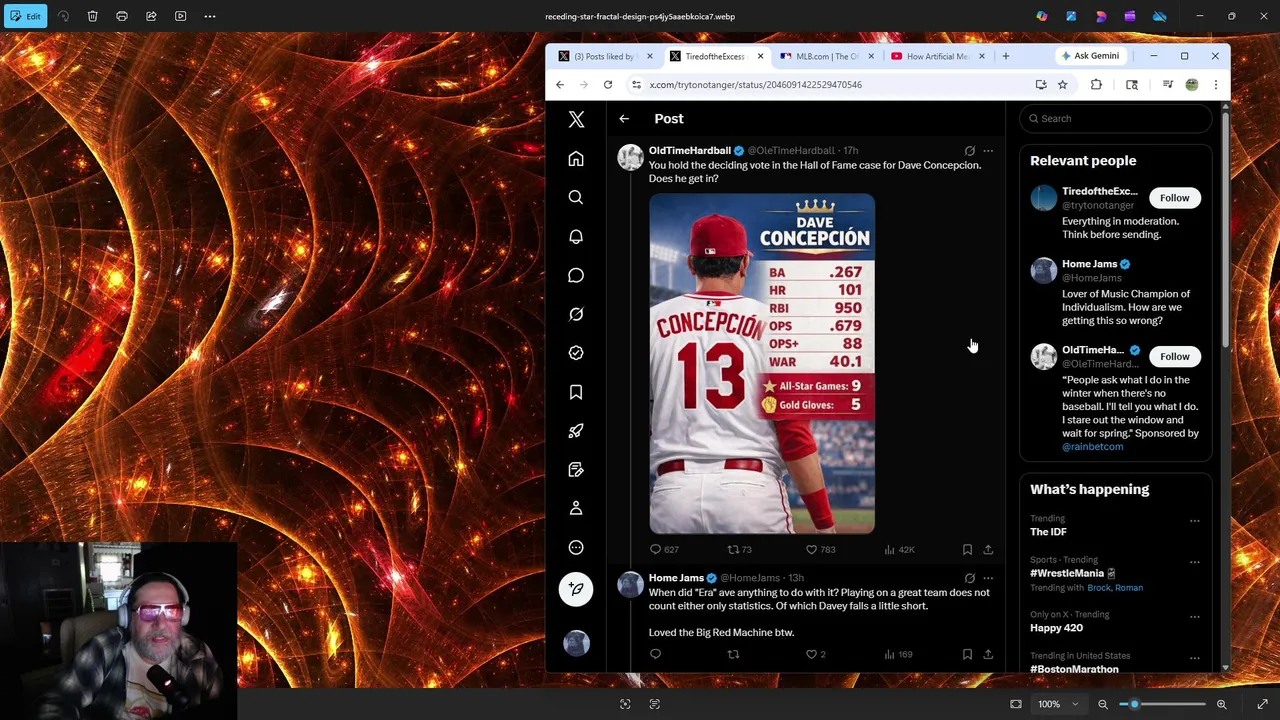The image size is (1280, 720).
Task: Reply to OldTimeHardball post (627)
Action: point(664,549)
